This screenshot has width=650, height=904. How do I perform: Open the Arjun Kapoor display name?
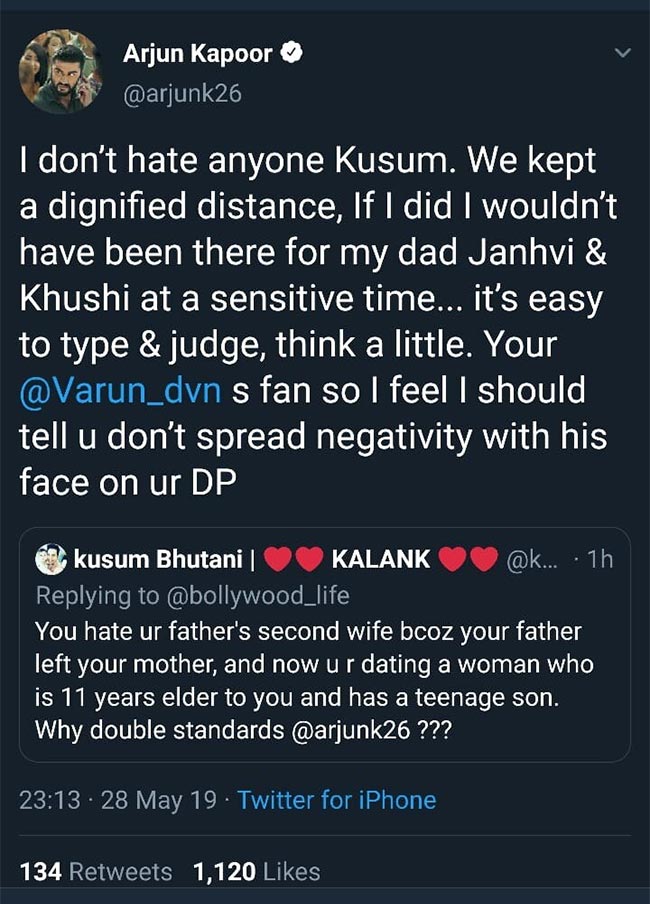(x=197, y=54)
